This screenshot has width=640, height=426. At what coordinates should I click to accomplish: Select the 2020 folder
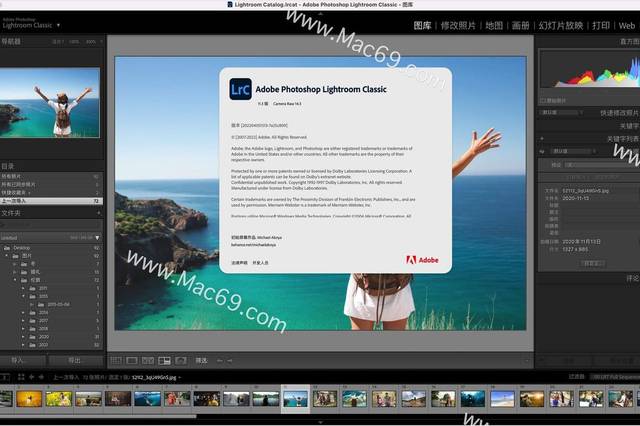(x=44, y=337)
